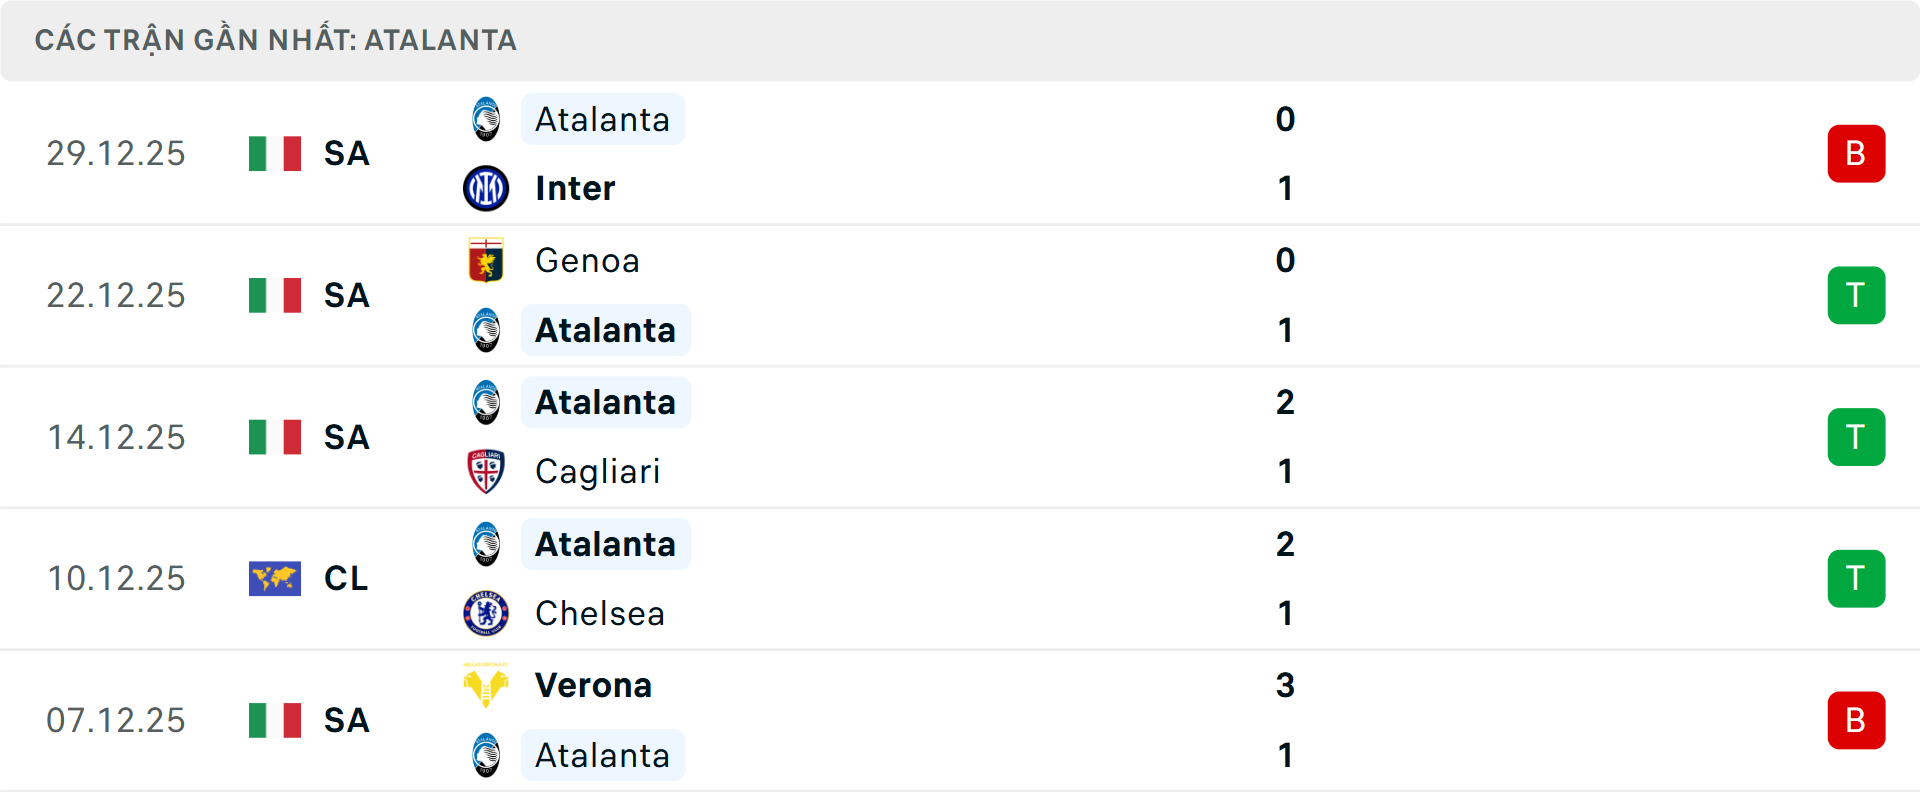This screenshot has height=792, width=1920.
Task: Click red B badge for Verona match
Action: coord(1856,720)
